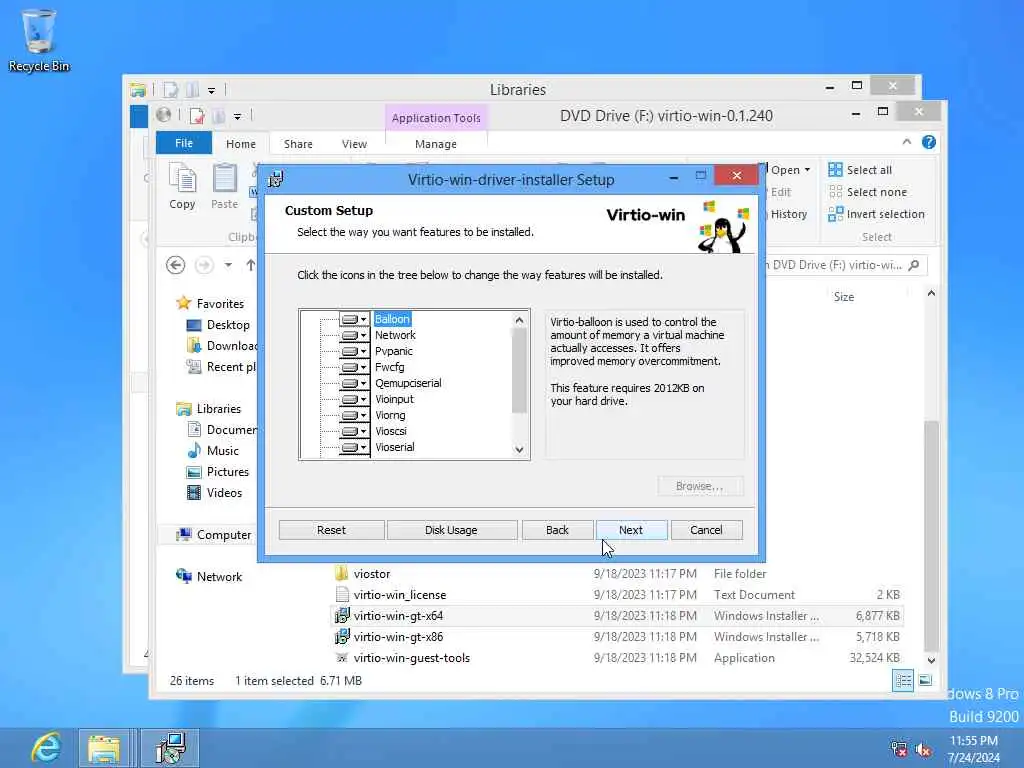This screenshot has height=768, width=1024.
Task: Select Computer in navigation pane
Action: 213,535
